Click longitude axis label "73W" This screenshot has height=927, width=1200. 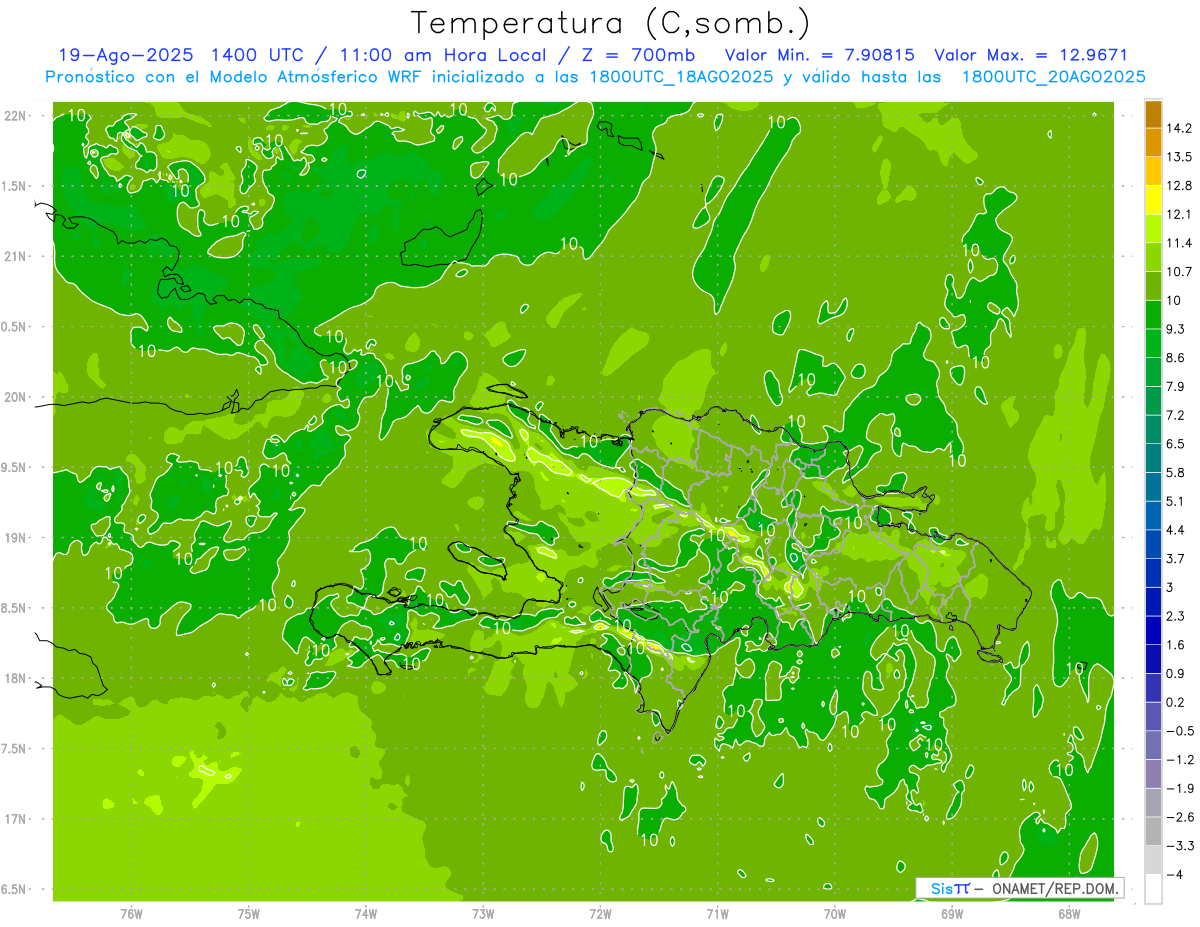(483, 913)
